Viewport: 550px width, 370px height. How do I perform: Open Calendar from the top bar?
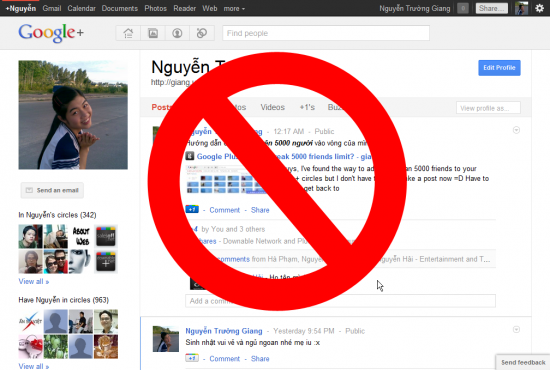coord(81,8)
